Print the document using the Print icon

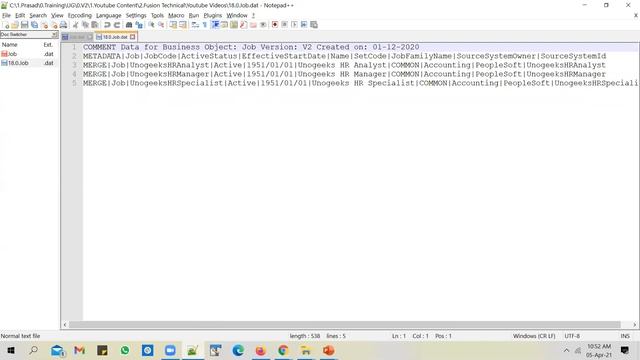tap(63, 25)
